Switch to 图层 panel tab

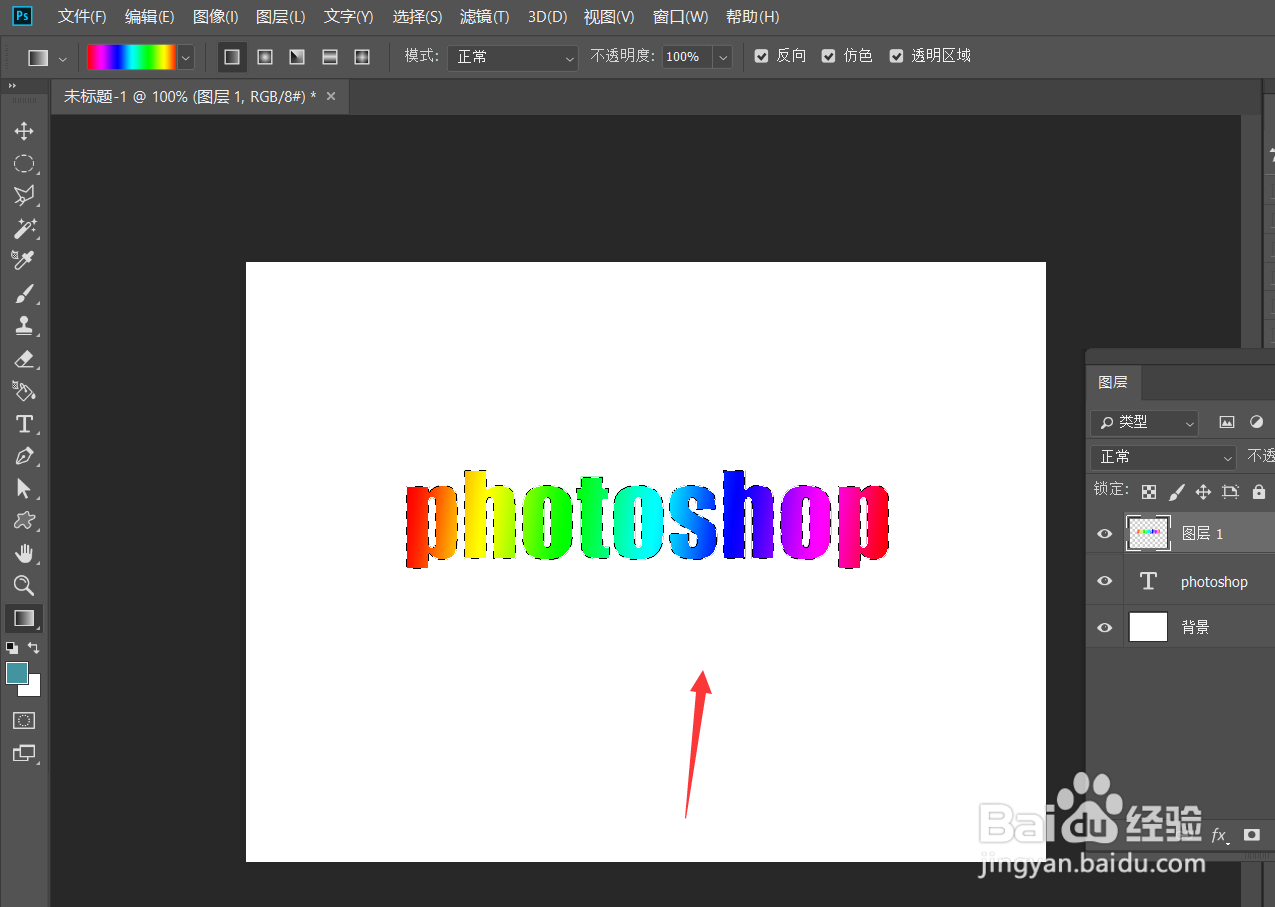click(x=1113, y=382)
